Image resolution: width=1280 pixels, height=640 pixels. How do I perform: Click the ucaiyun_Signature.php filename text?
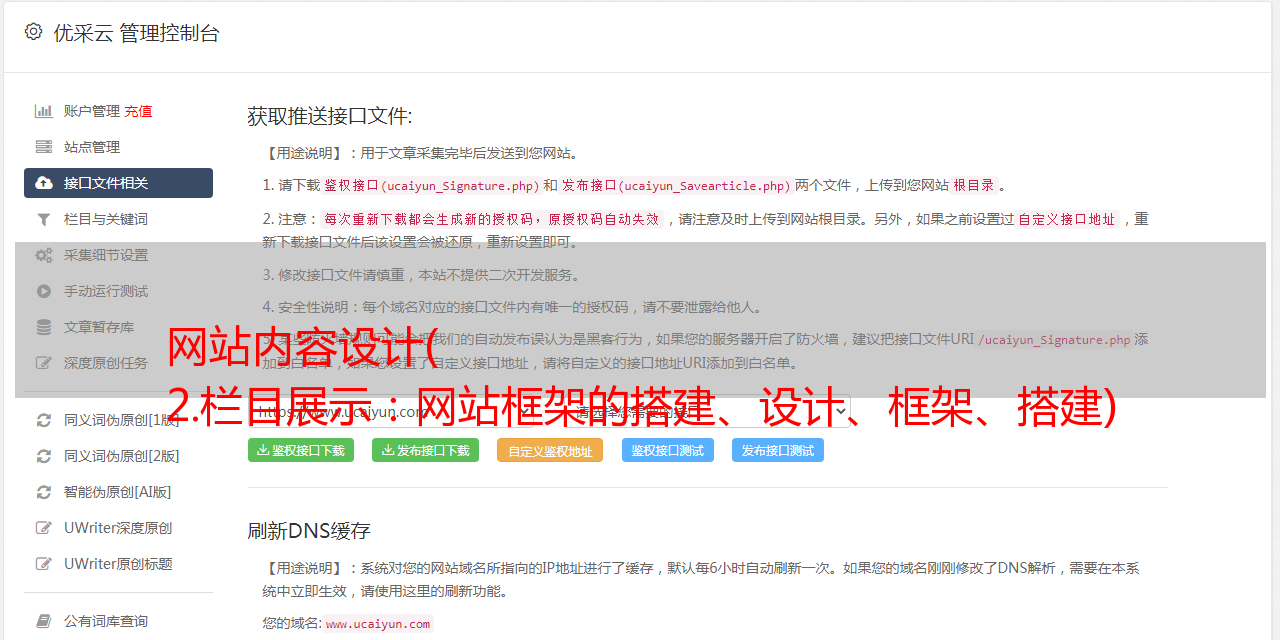coord(460,186)
